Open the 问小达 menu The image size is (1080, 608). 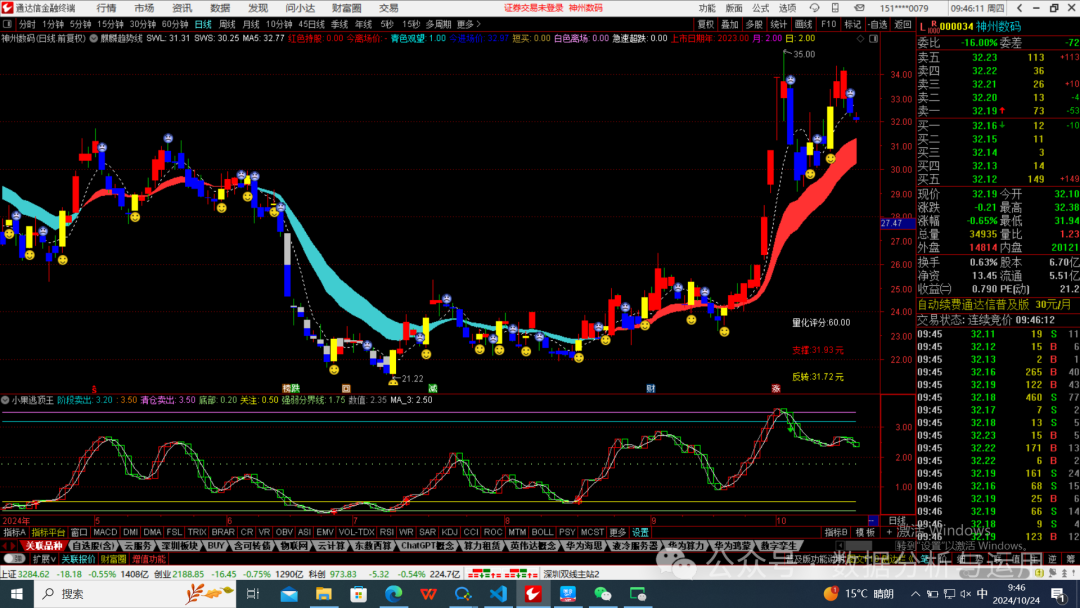(300, 8)
